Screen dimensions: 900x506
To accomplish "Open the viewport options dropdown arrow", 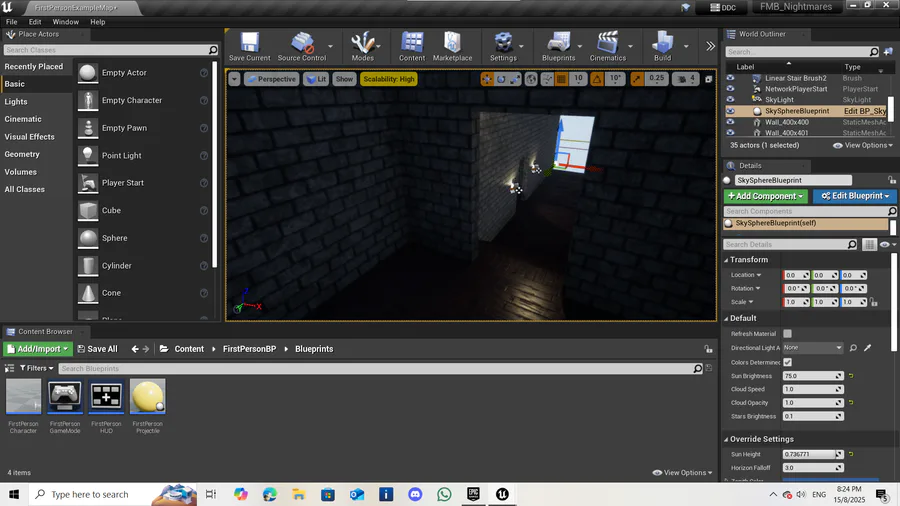I will 234,79.
